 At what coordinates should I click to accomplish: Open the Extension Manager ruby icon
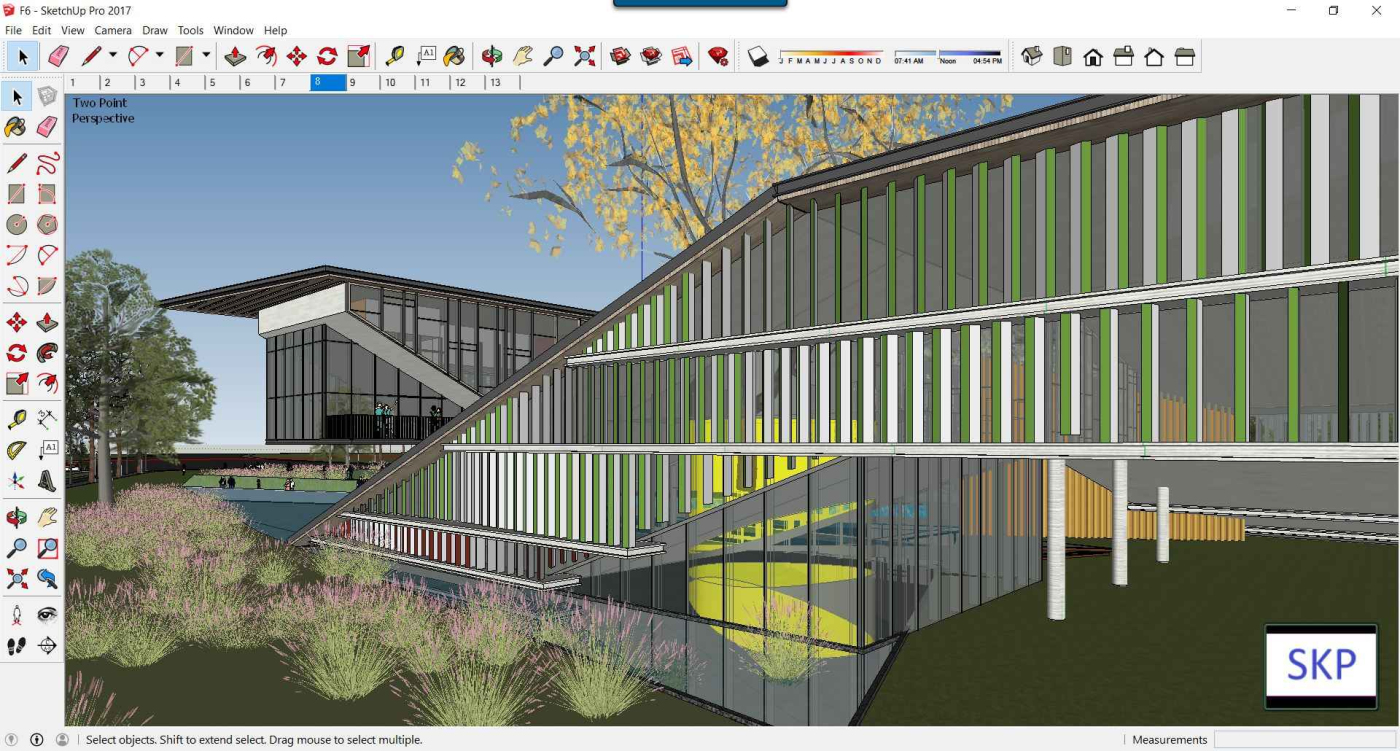718,56
